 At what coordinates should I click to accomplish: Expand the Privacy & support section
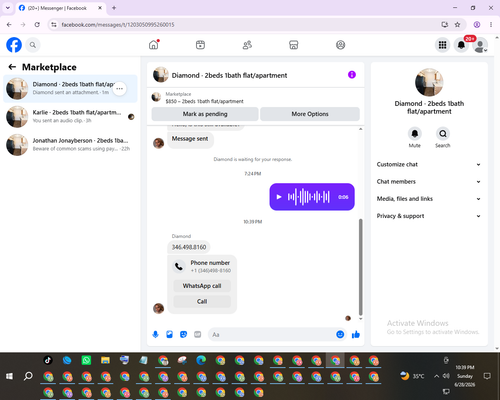429,216
